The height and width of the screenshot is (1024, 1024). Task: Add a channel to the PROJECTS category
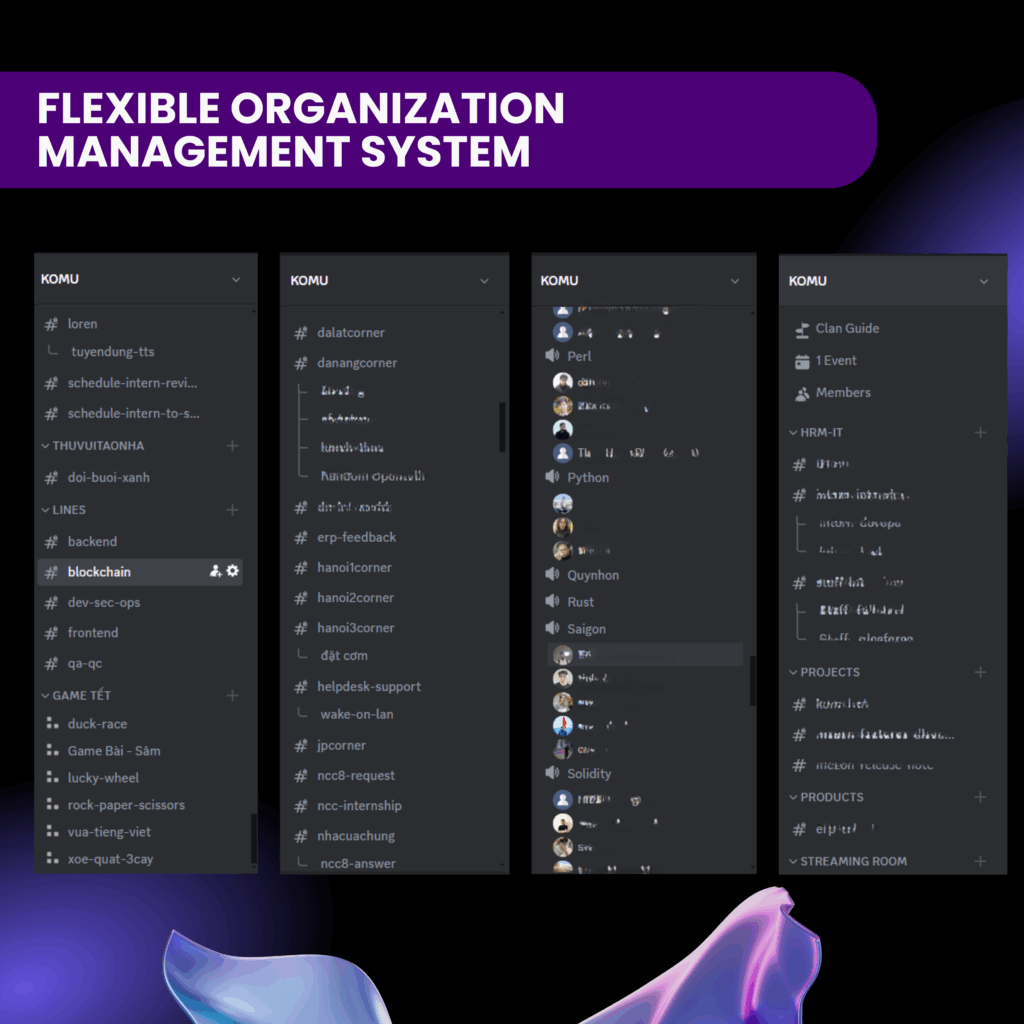[980, 672]
